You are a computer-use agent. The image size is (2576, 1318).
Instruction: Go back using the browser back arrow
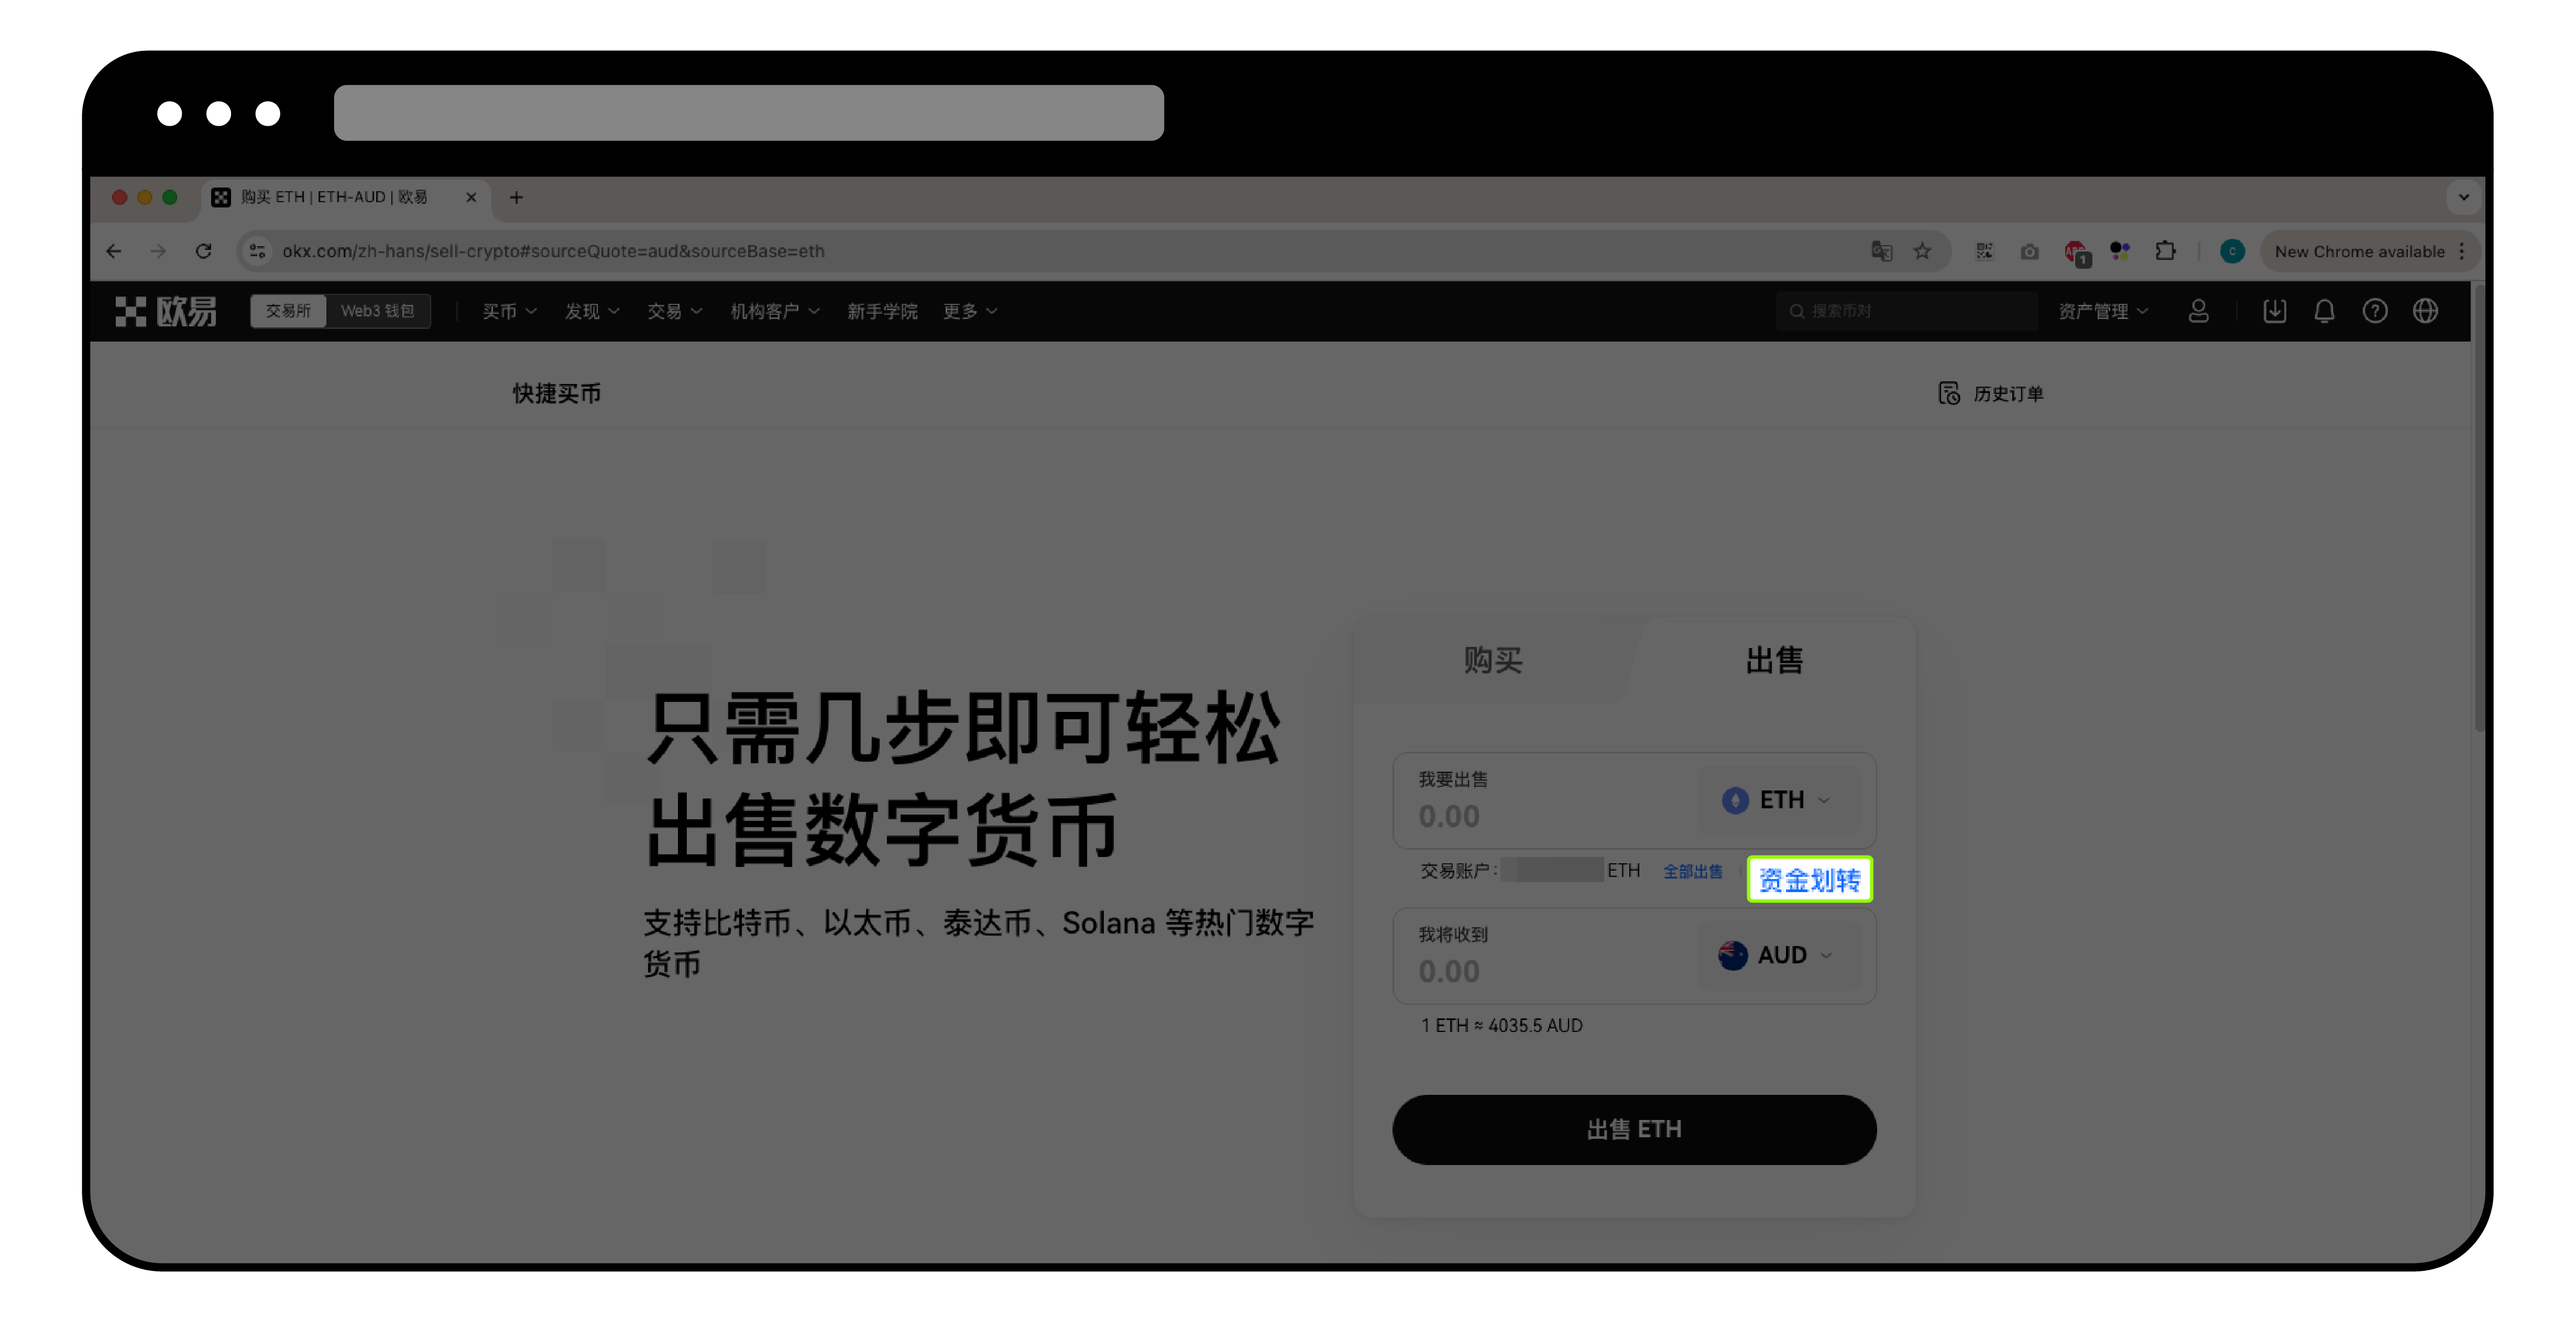coord(114,252)
